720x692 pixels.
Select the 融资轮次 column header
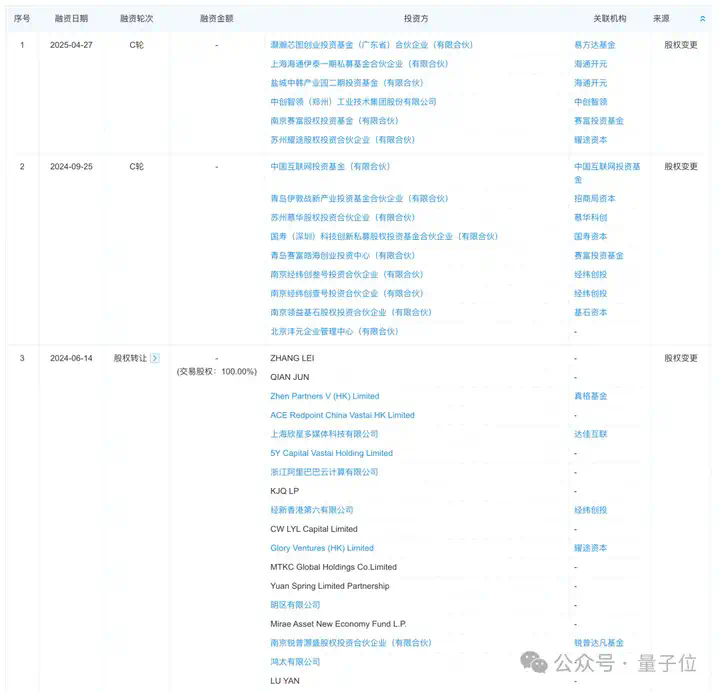(x=137, y=18)
